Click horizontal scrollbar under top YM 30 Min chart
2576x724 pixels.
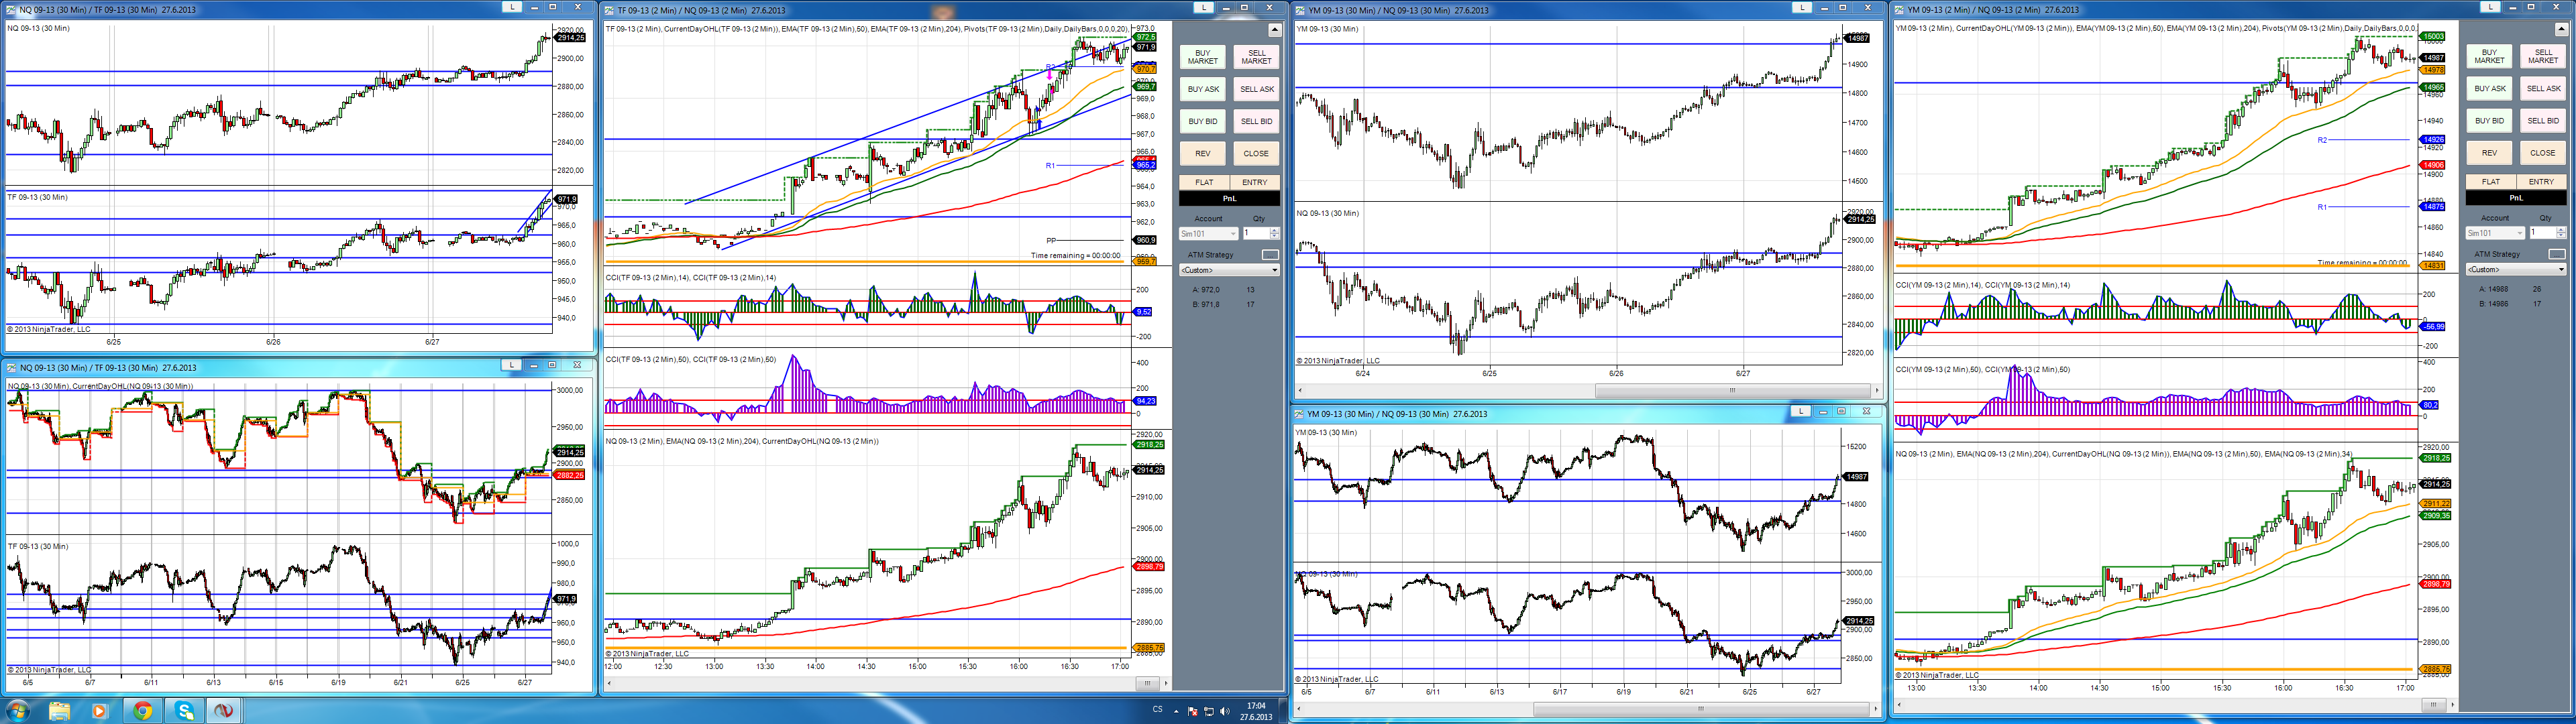point(1732,390)
